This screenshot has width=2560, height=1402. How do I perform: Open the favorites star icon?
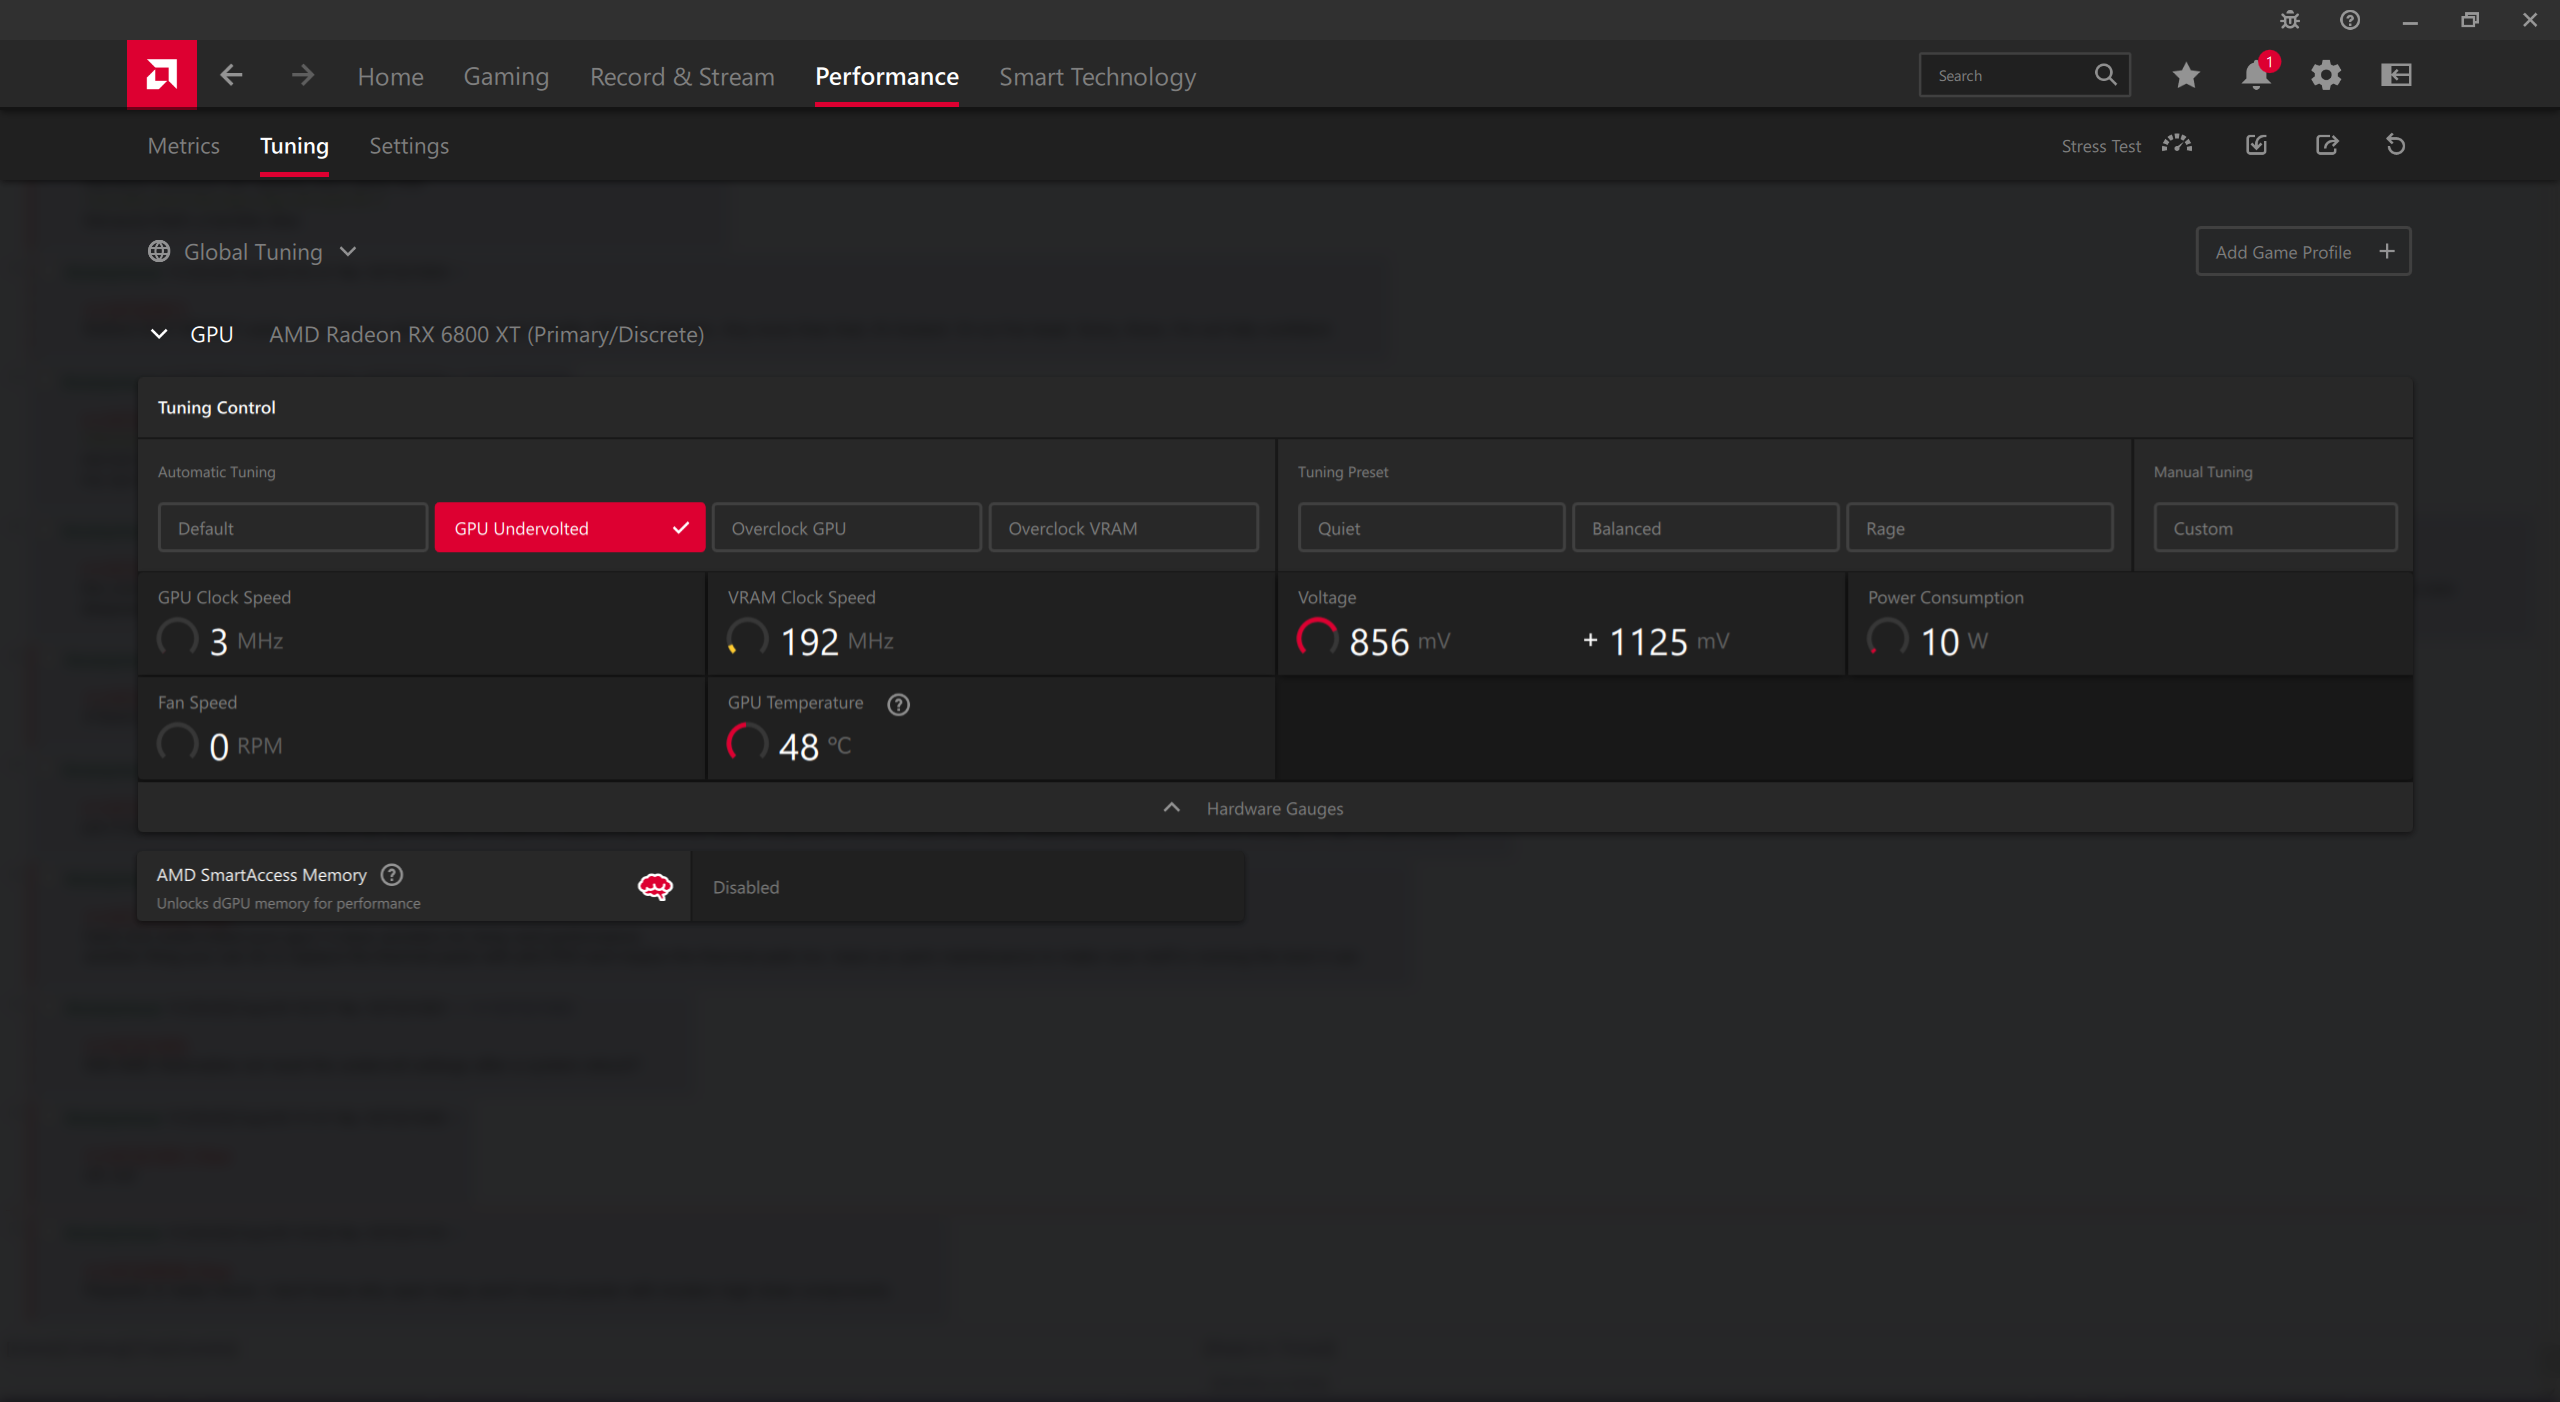pyautogui.click(x=2186, y=75)
